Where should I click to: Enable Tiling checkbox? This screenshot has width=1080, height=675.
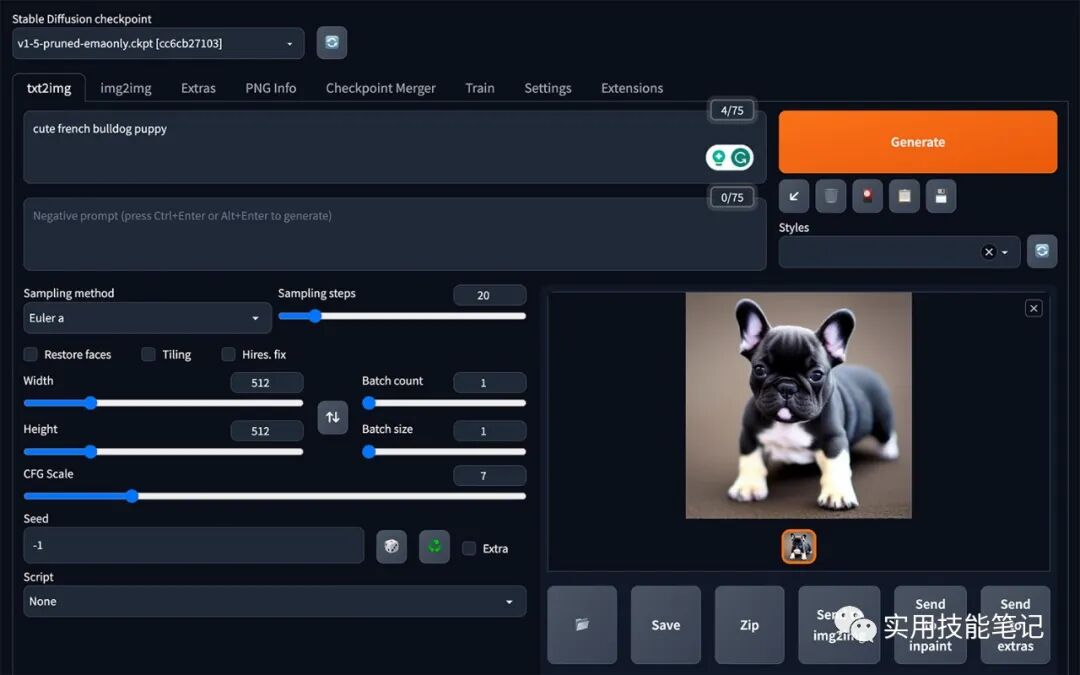(x=148, y=354)
